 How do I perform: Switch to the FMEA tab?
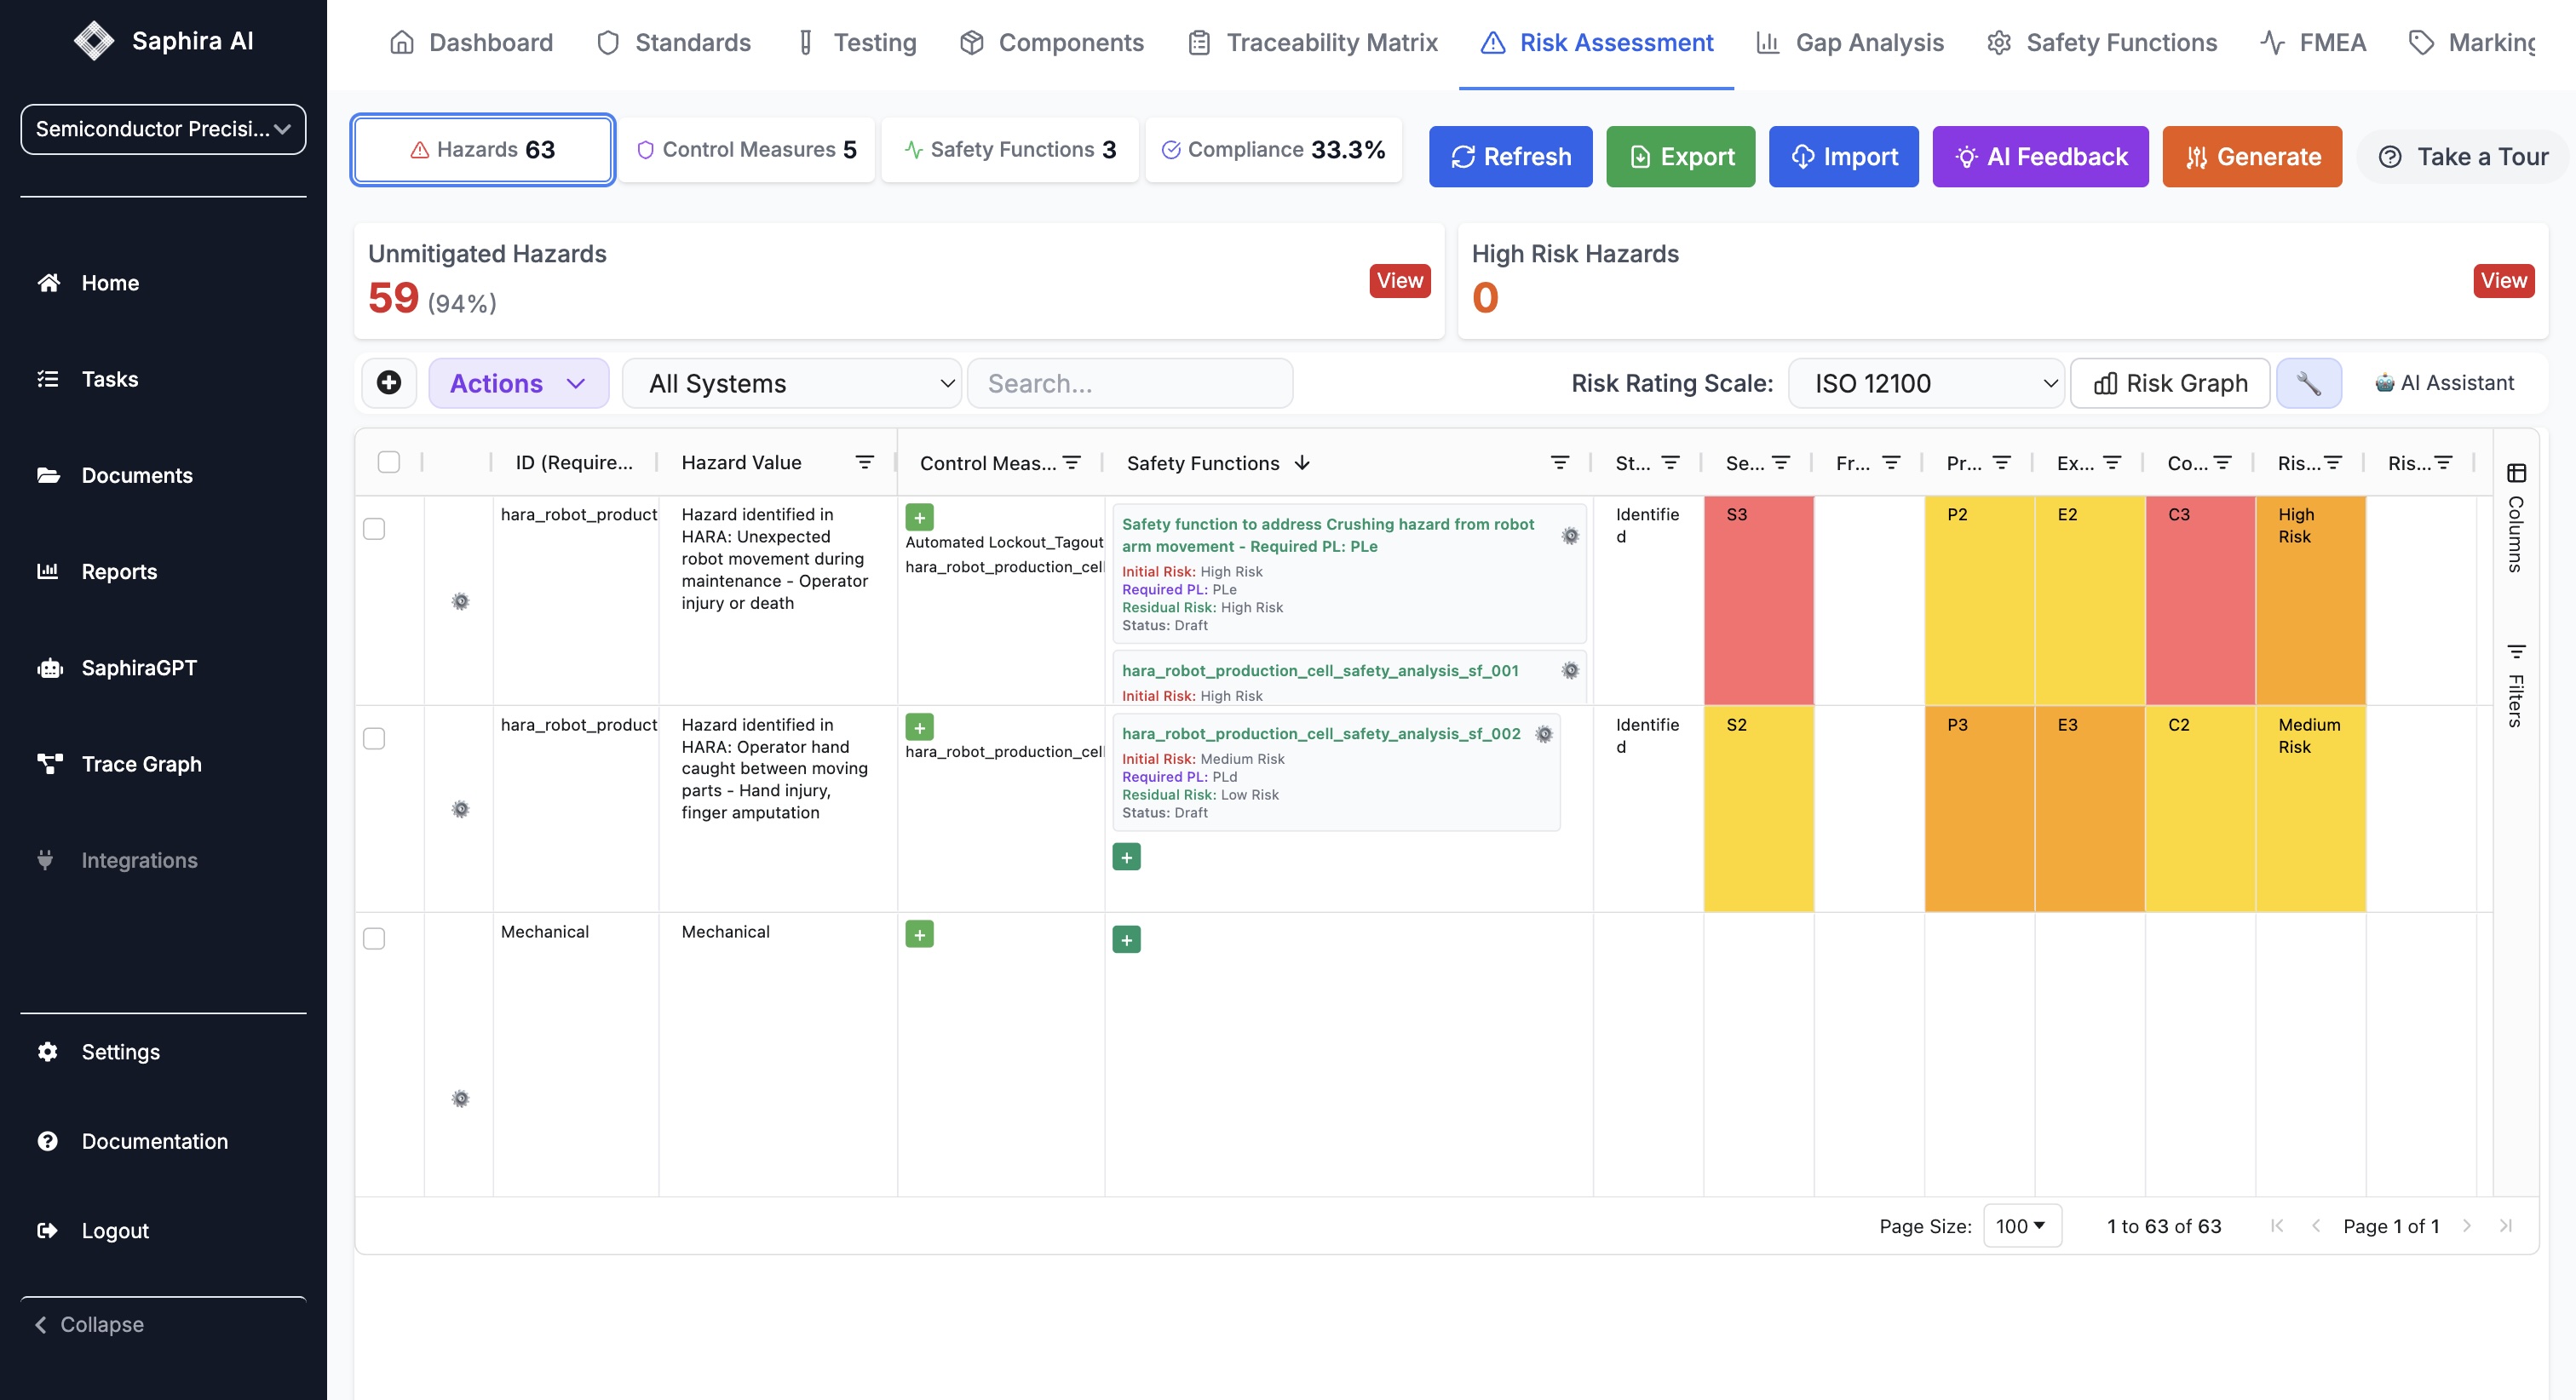[x=2313, y=42]
